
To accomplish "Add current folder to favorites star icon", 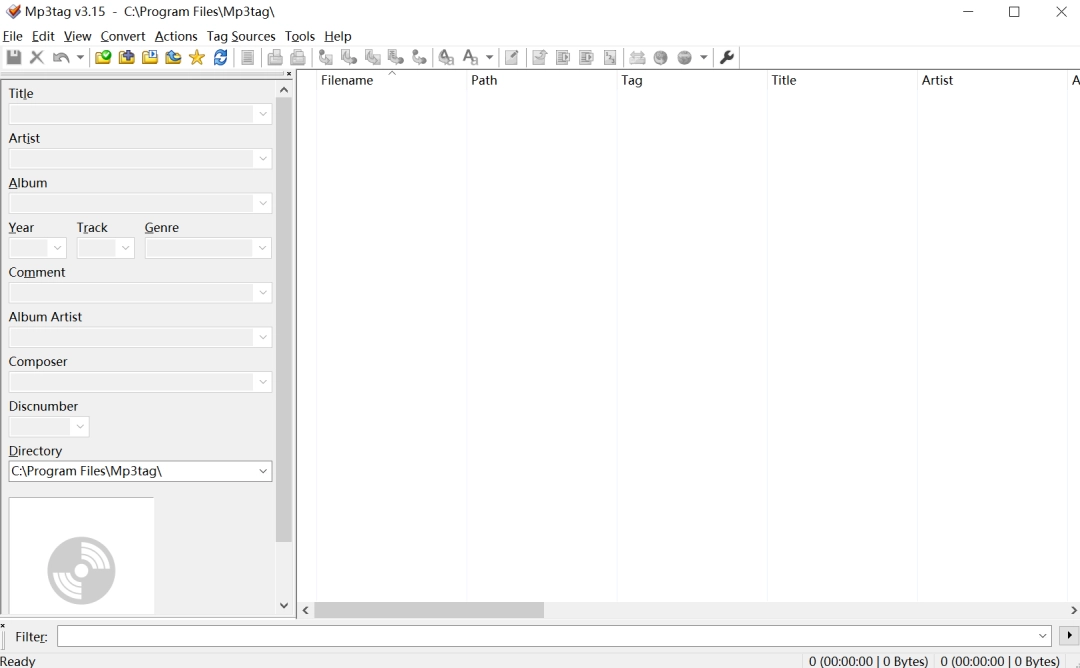I will click(x=196, y=57).
